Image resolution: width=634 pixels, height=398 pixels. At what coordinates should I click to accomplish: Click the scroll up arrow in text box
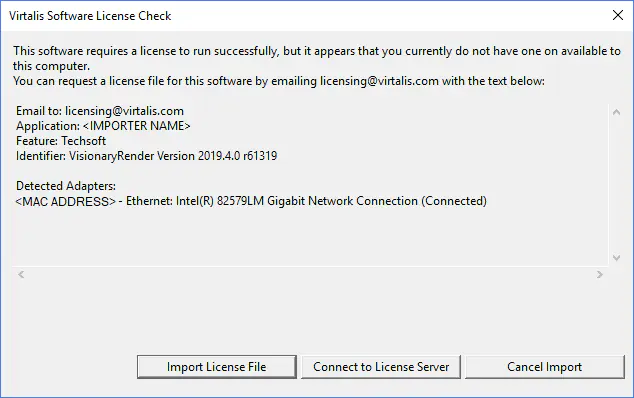point(616,112)
